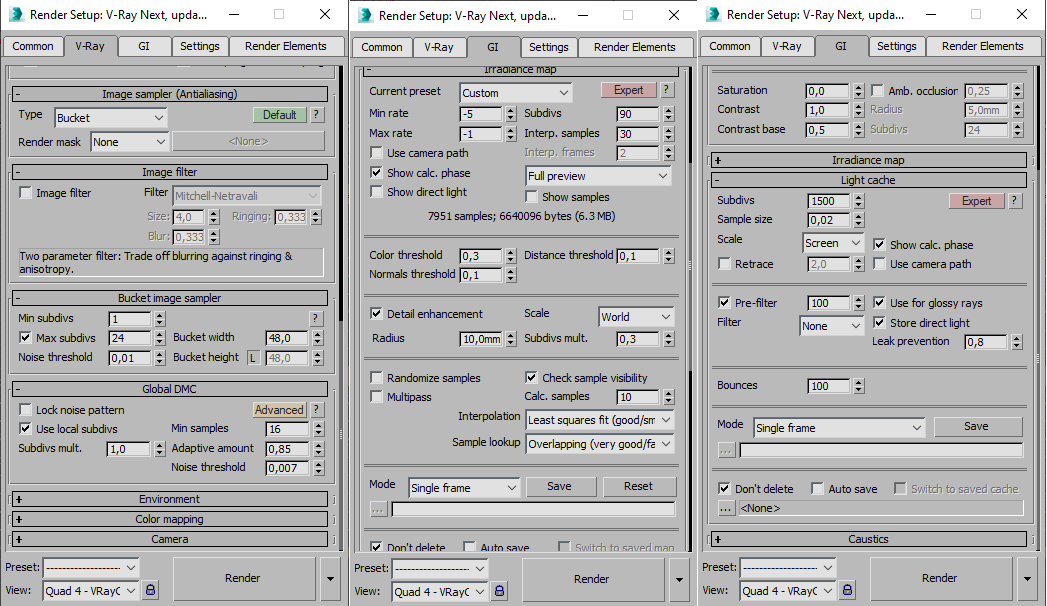This screenshot has height=606, width=1047.
Task: Click the Default button in Image sampler
Action: coord(279,115)
